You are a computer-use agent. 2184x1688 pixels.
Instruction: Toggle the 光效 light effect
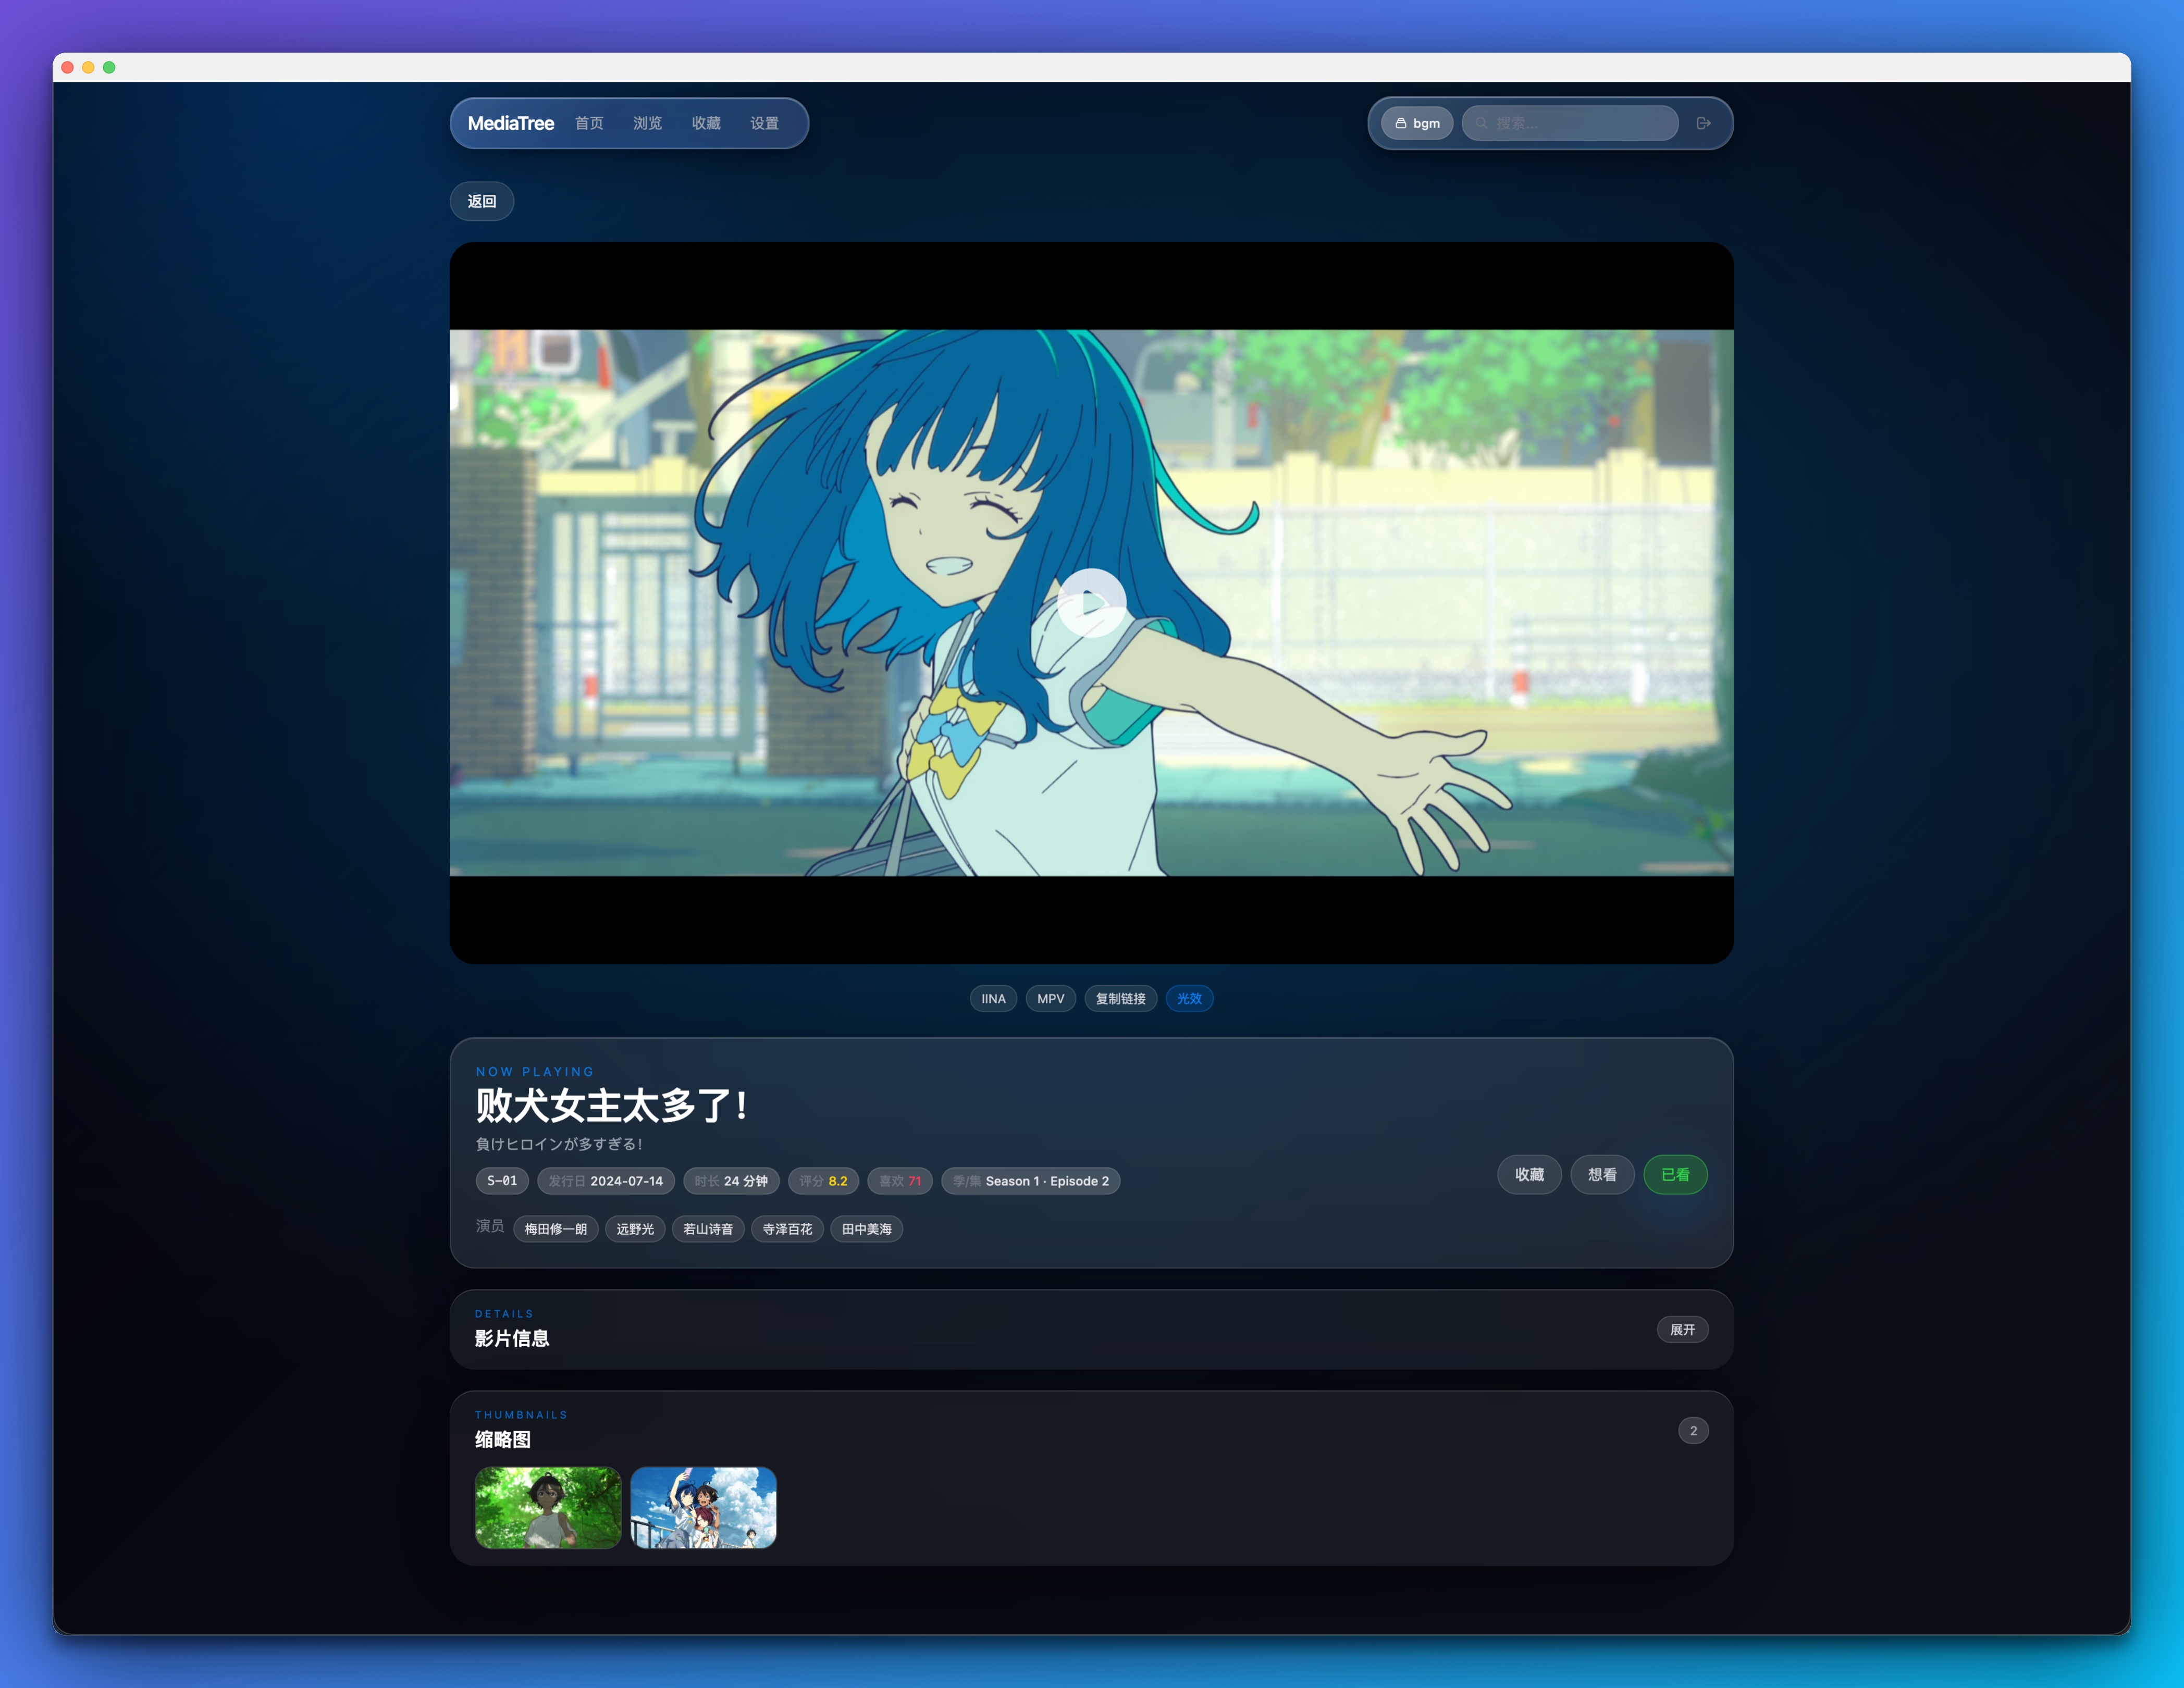click(x=1189, y=998)
